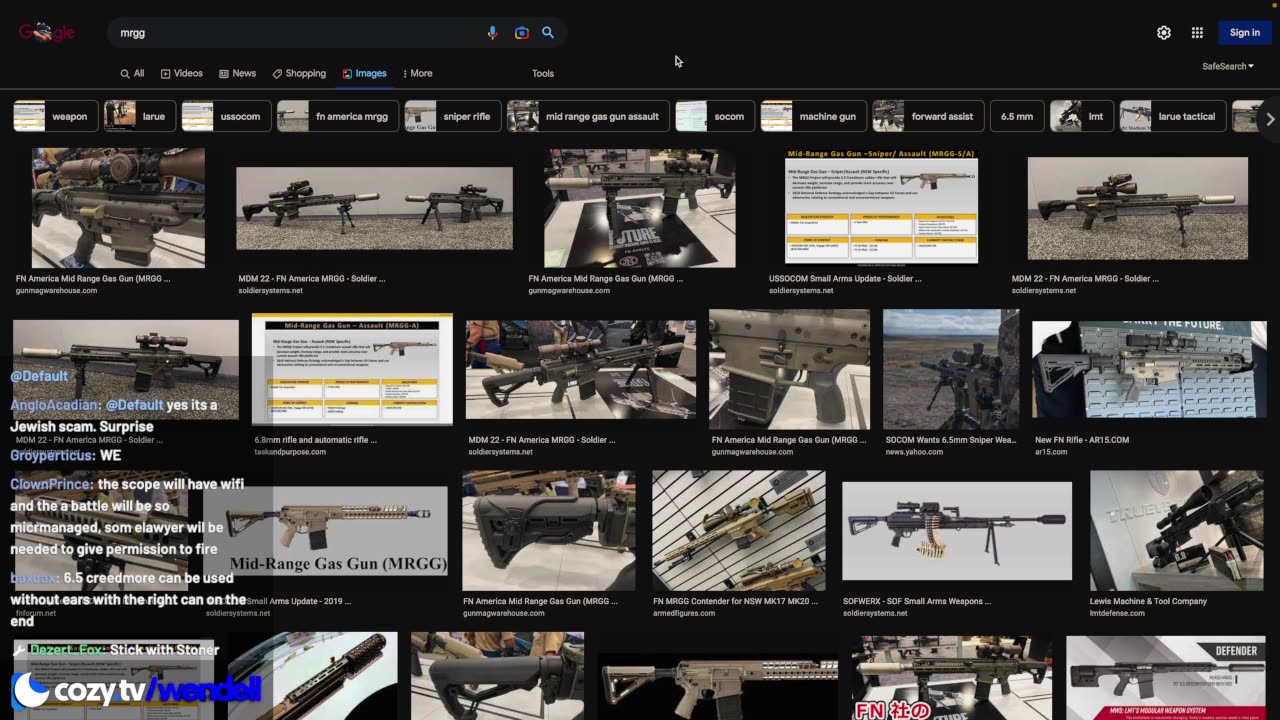Select the ussocom filter chip
The width and height of the screenshot is (1280, 720).
point(226,116)
